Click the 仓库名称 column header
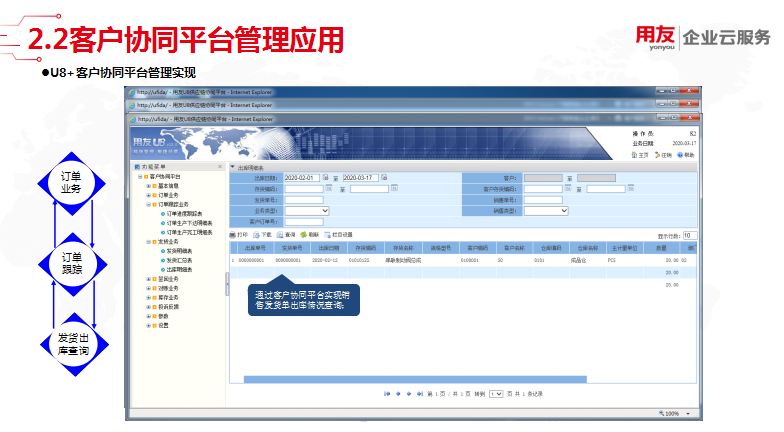This screenshot has width=784, height=432. [x=588, y=248]
